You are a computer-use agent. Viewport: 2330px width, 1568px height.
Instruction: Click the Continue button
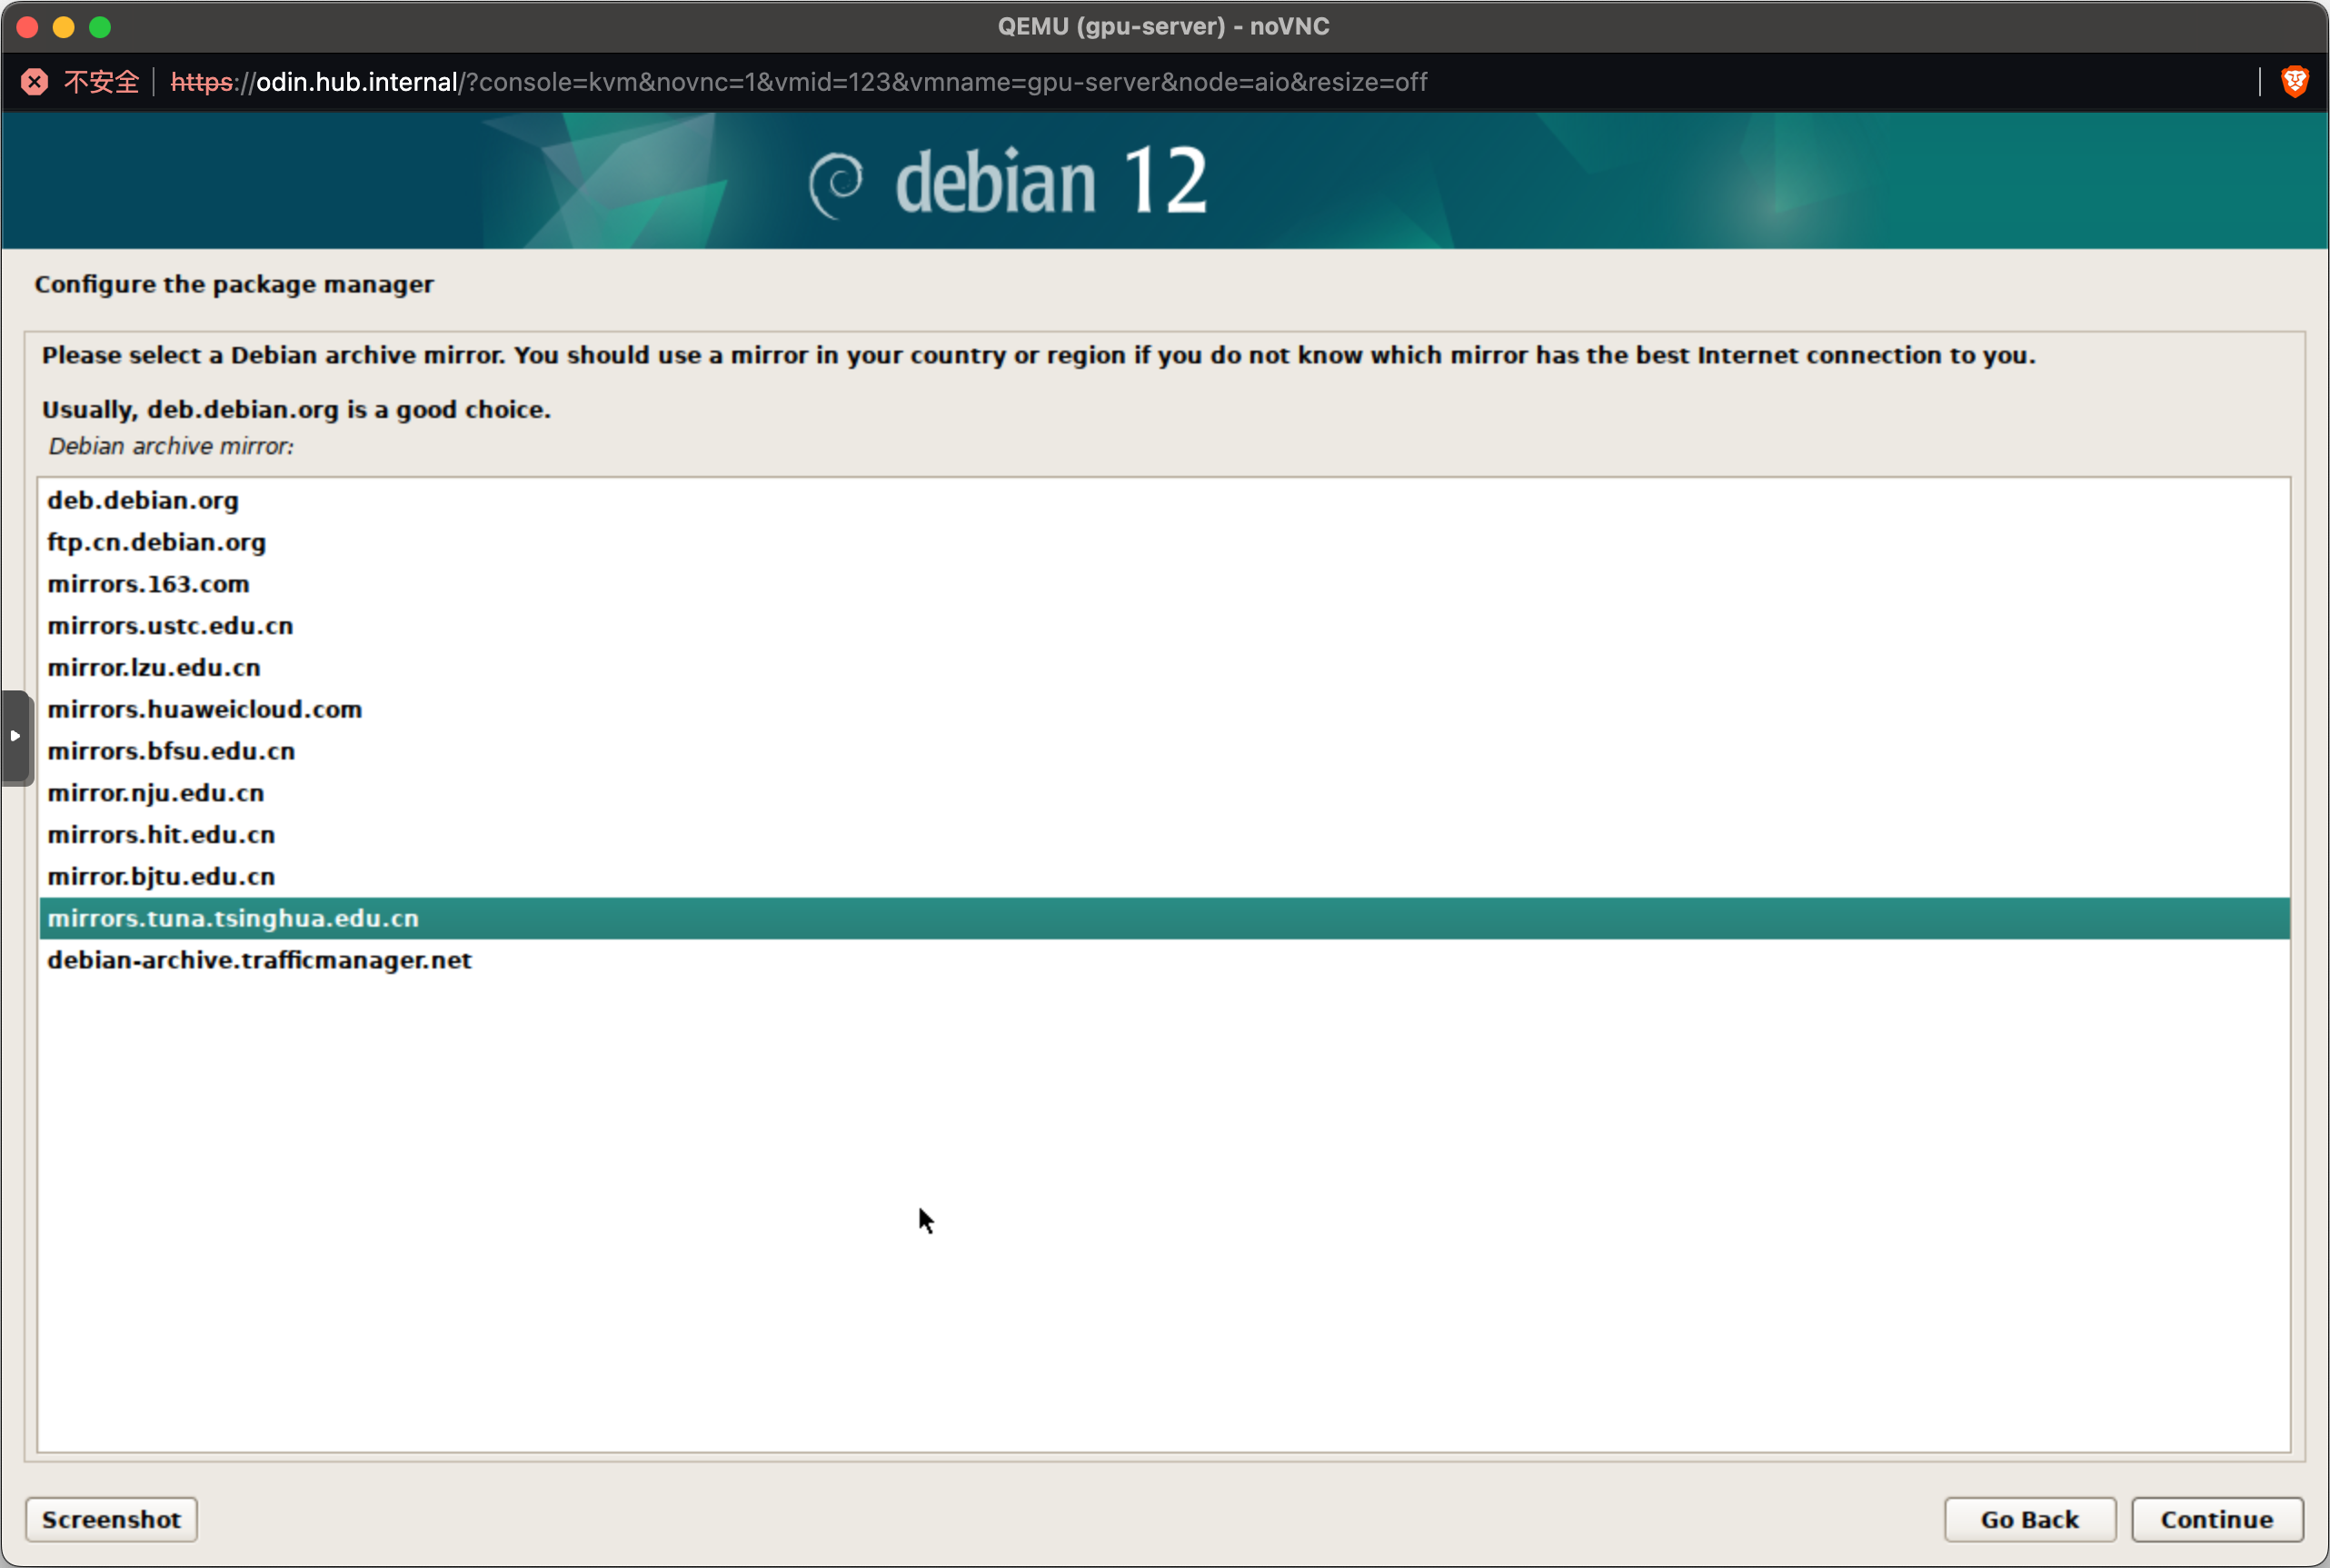(2217, 1519)
